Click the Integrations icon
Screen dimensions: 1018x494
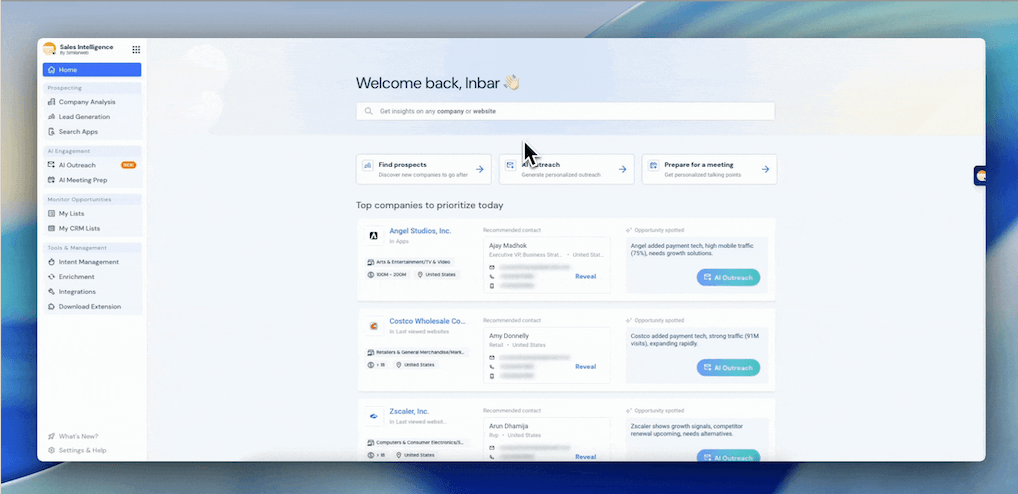point(51,291)
